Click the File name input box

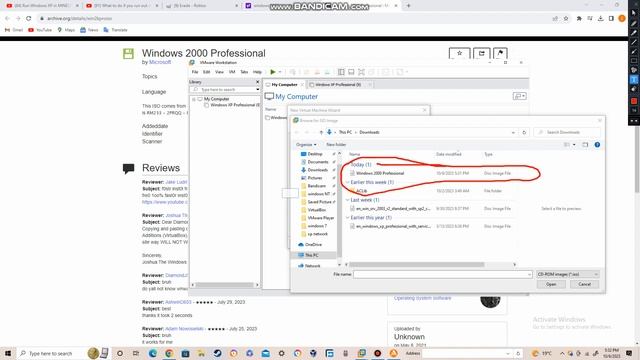tap(442, 274)
